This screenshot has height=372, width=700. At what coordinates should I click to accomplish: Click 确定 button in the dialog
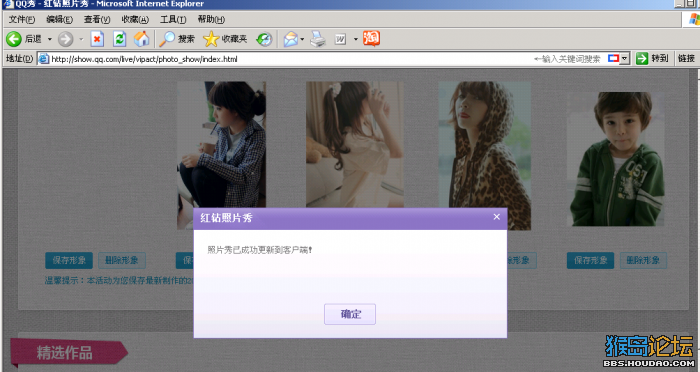350,314
